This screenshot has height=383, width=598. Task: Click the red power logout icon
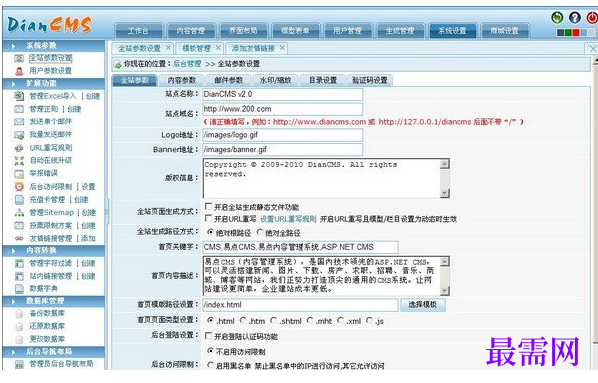[592, 18]
